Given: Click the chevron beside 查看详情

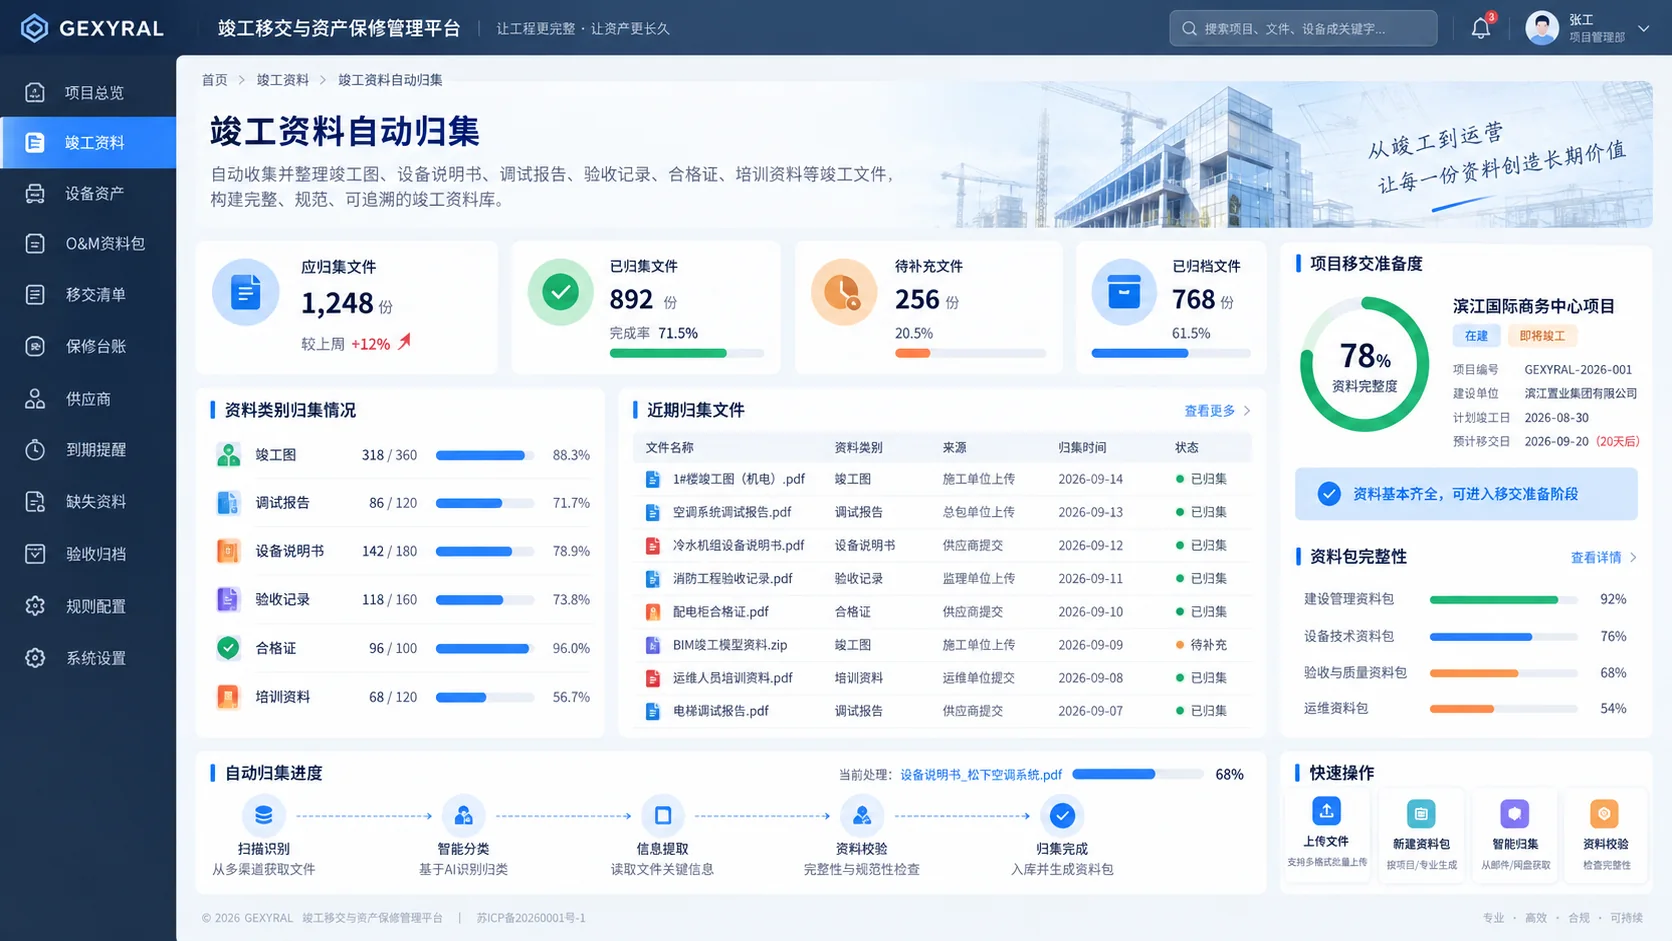Looking at the screenshot, I should coord(1633,558).
